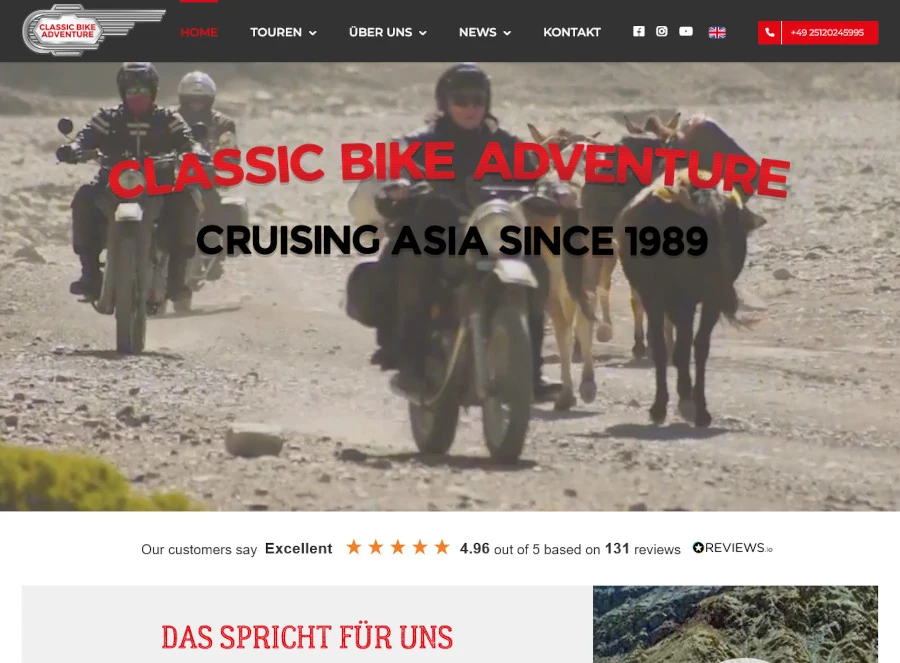The image size is (900, 663).
Task: Call the +49 25120245995 button
Action: (818, 33)
